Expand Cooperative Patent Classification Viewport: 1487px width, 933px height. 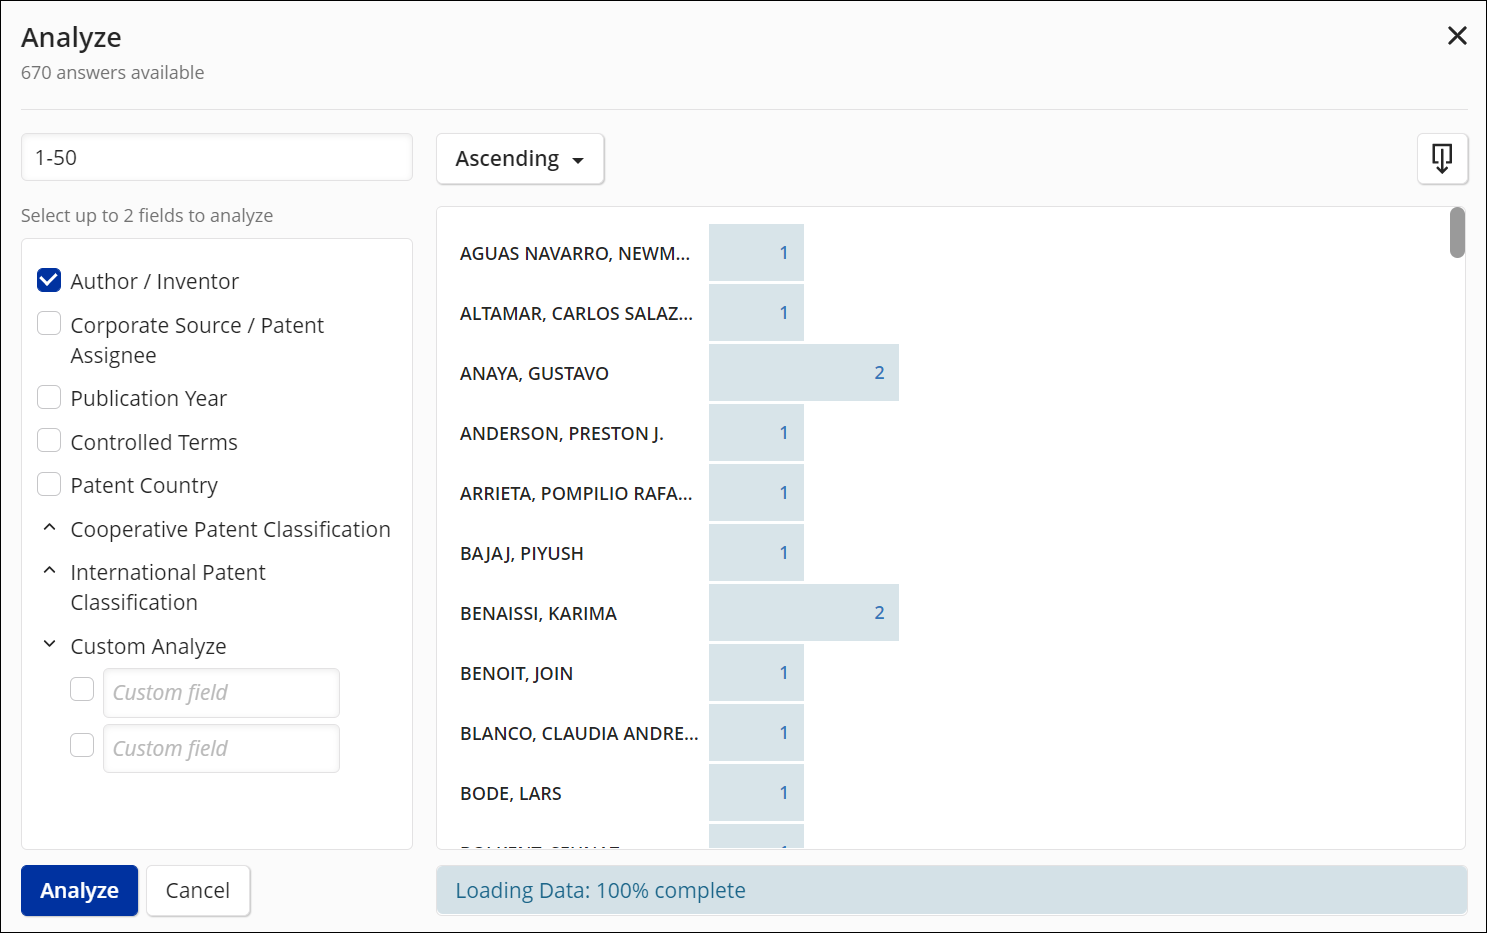click(x=49, y=527)
